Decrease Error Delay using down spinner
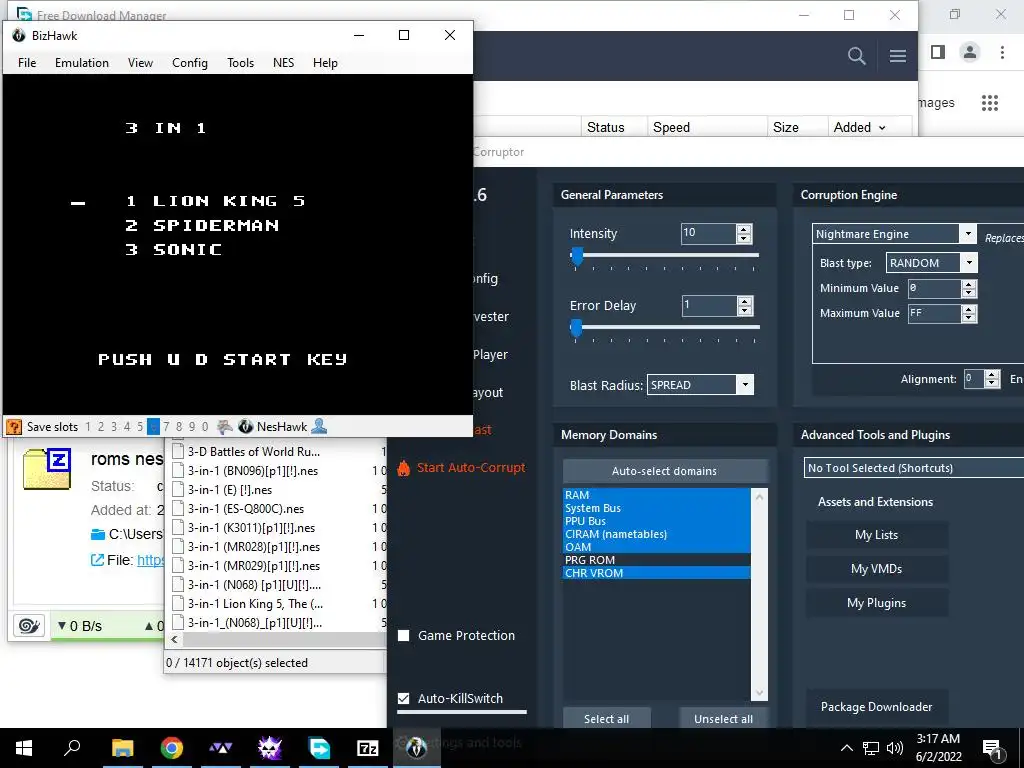1024x768 pixels. point(744,310)
